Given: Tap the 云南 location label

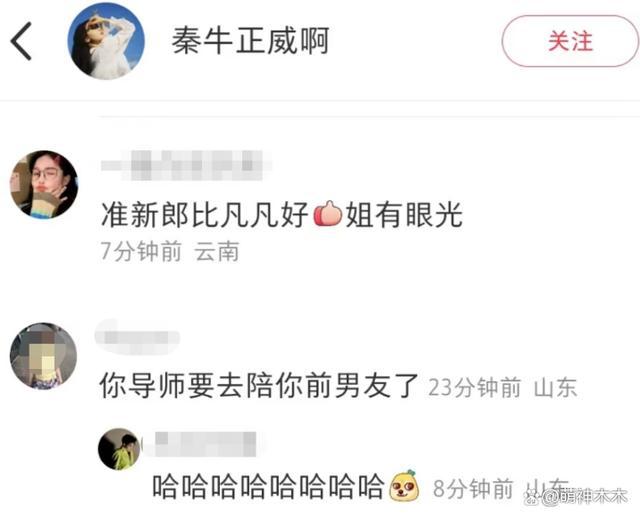Looking at the screenshot, I should 217,251.
